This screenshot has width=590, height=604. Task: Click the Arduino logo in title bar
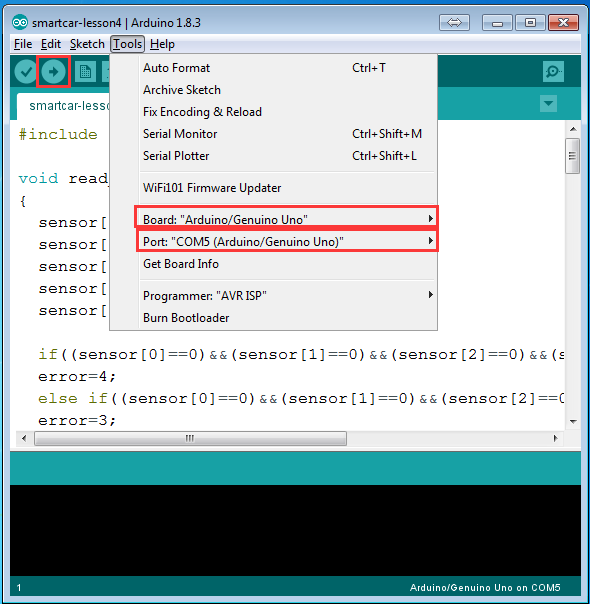click(20, 22)
